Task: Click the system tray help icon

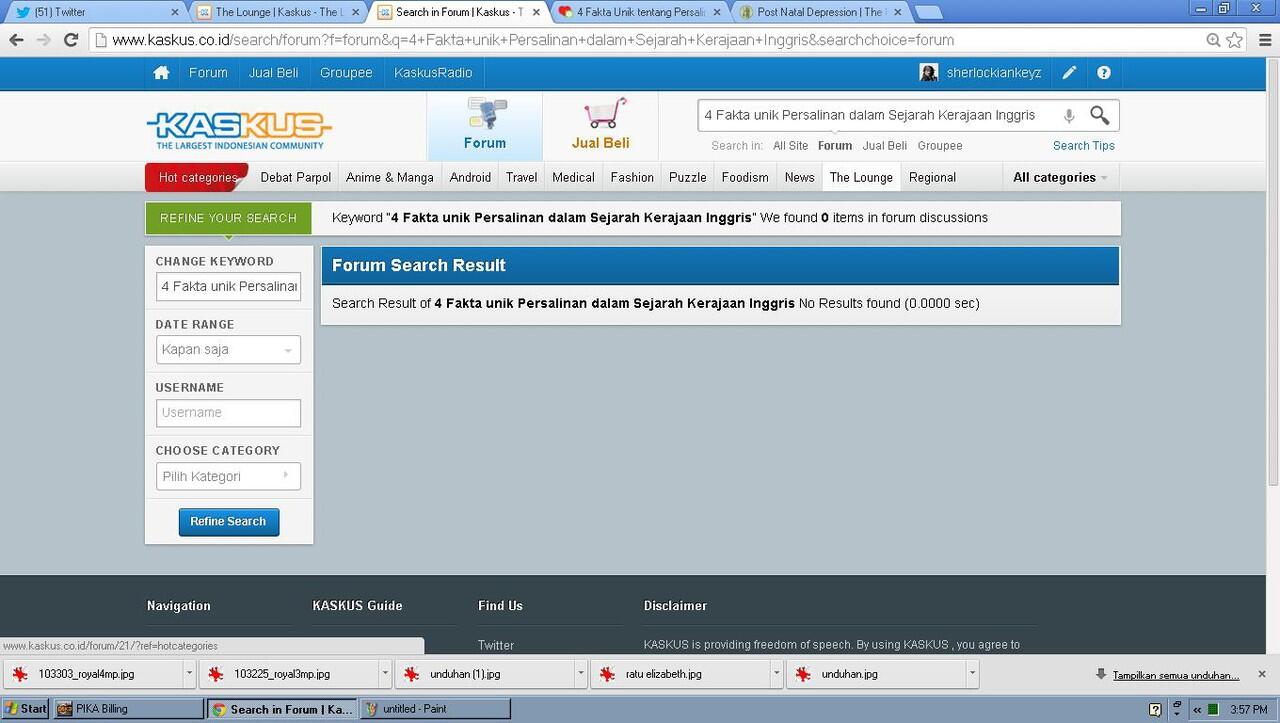Action: [1155, 710]
